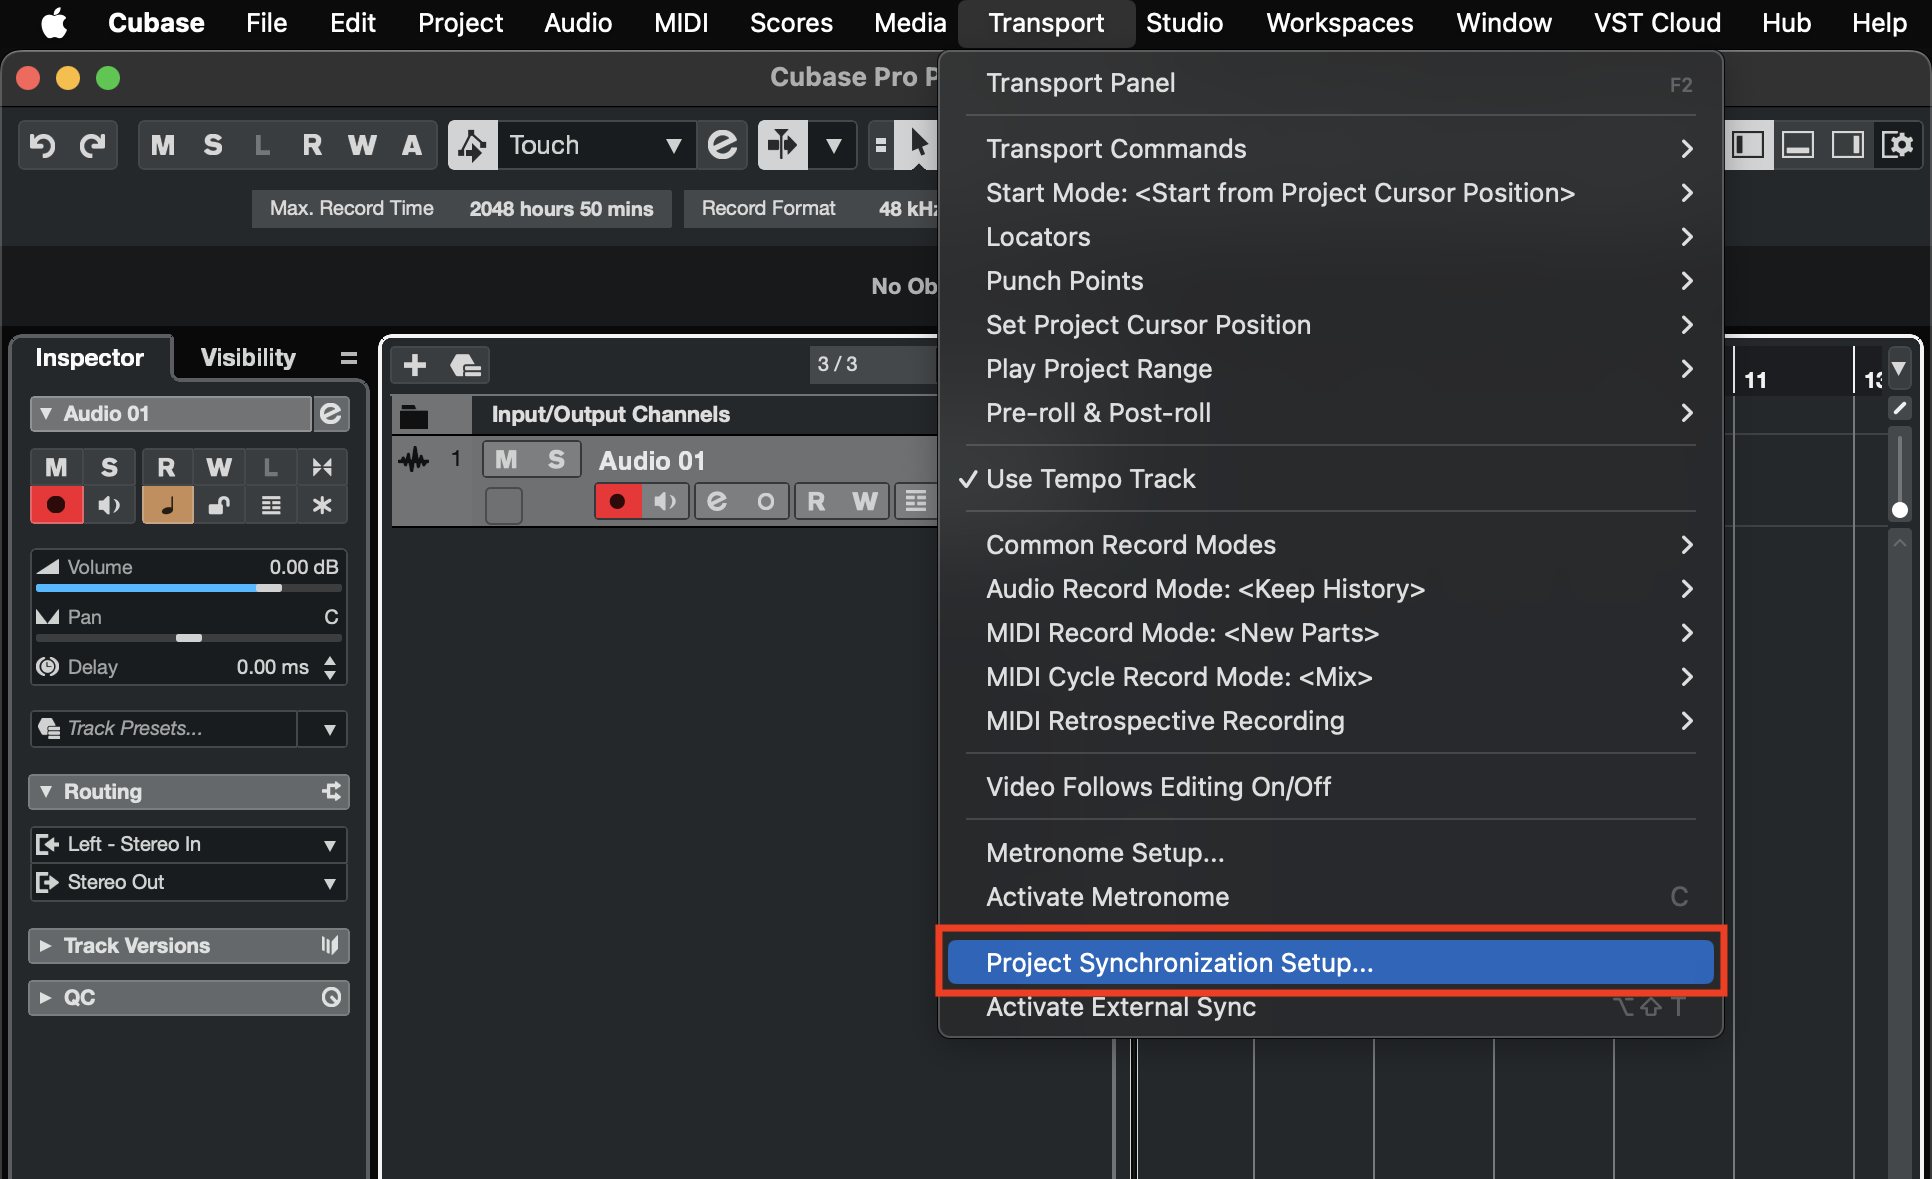Click the Redo arrow in toolbar

92,146
